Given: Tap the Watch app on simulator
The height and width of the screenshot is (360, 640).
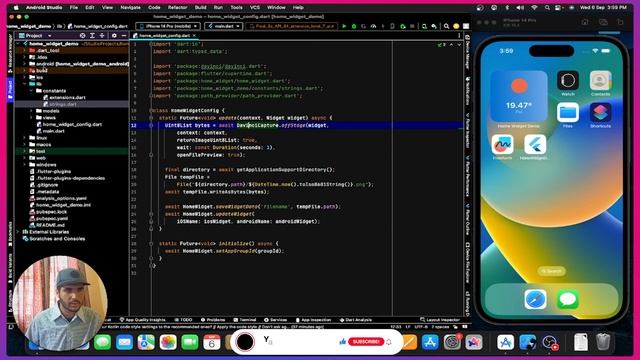Looking at the screenshot, I should 568,81.
